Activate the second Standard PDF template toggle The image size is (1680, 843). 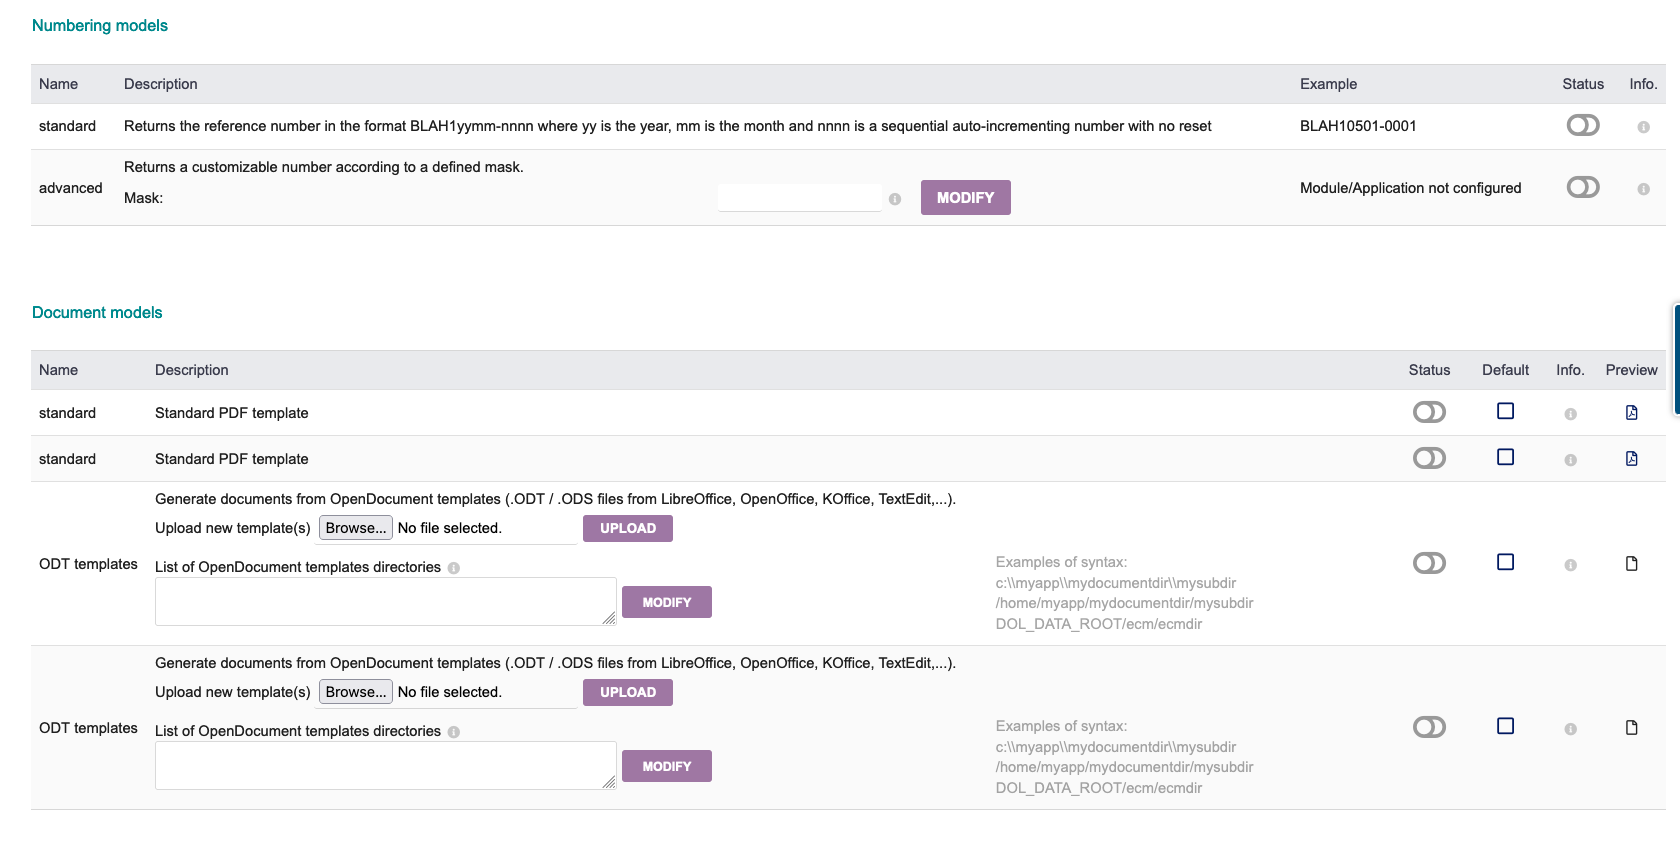[1429, 458]
